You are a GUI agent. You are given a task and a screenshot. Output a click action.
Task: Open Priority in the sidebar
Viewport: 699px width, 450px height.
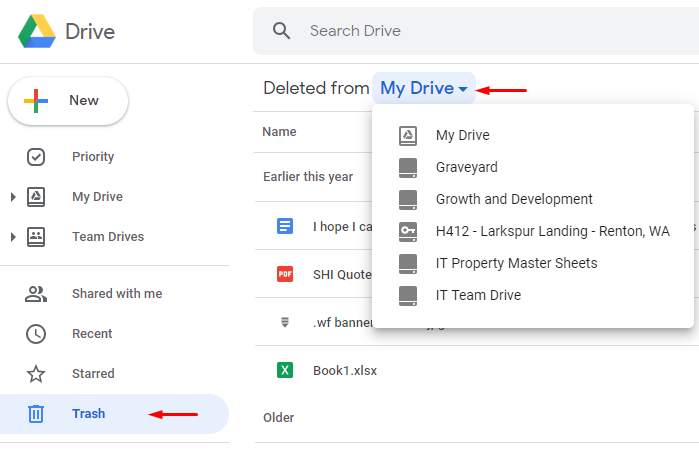tap(93, 157)
